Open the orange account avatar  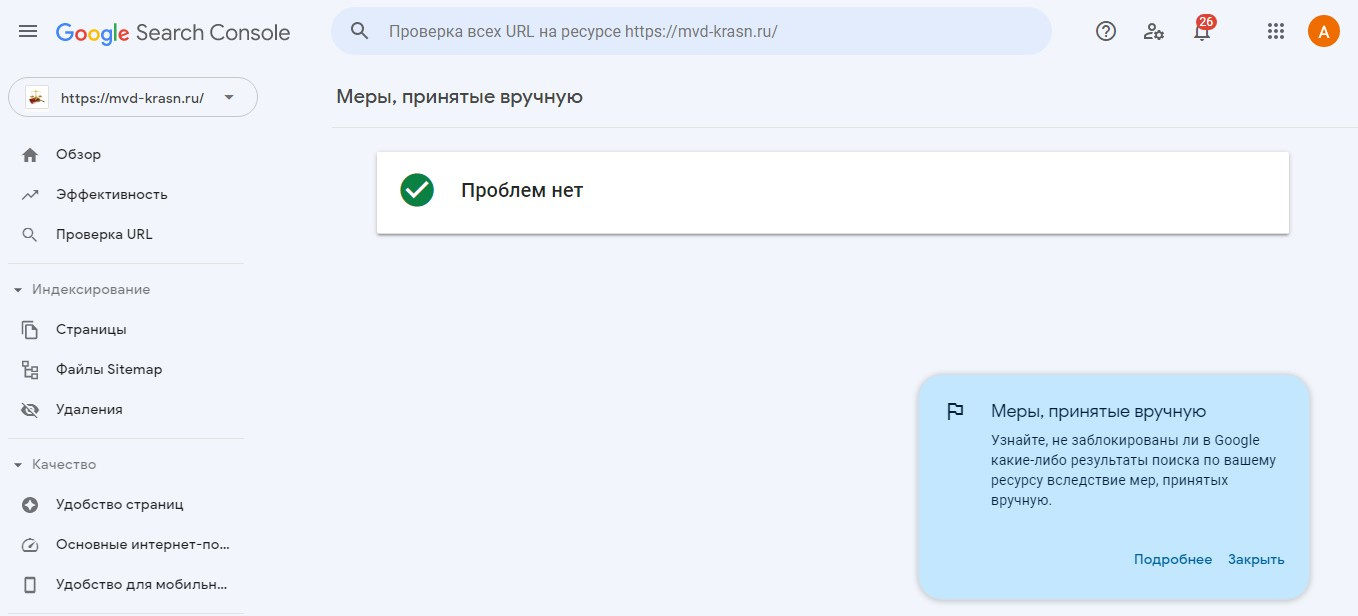[1323, 31]
